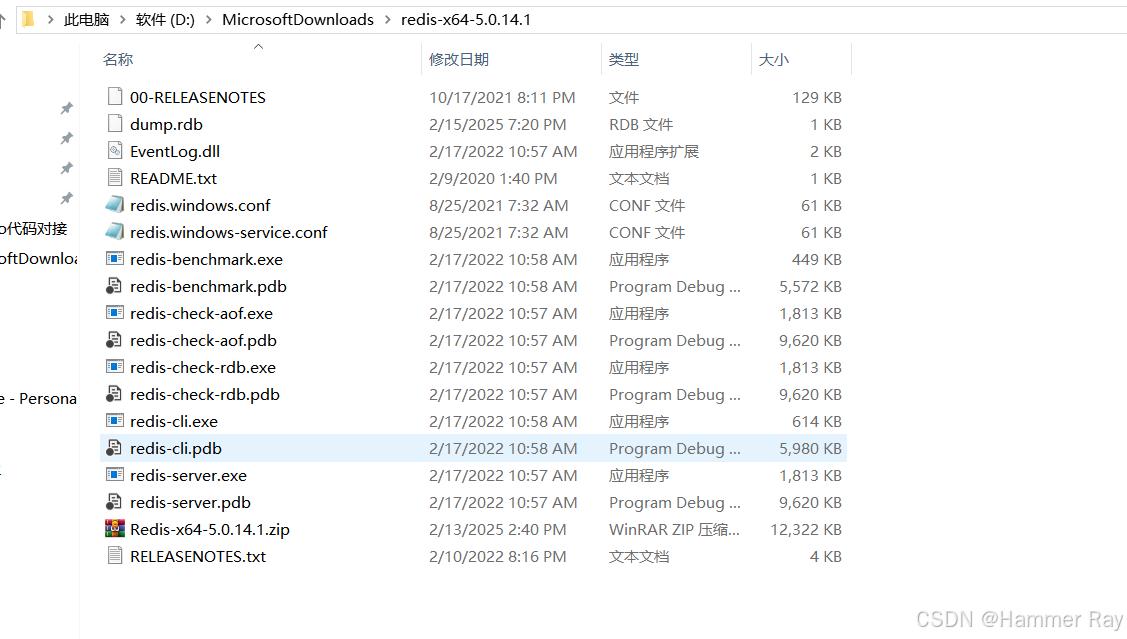Select the redis-benchmark.exe application icon
This screenshot has height=639, width=1127.
pyautogui.click(x=115, y=259)
